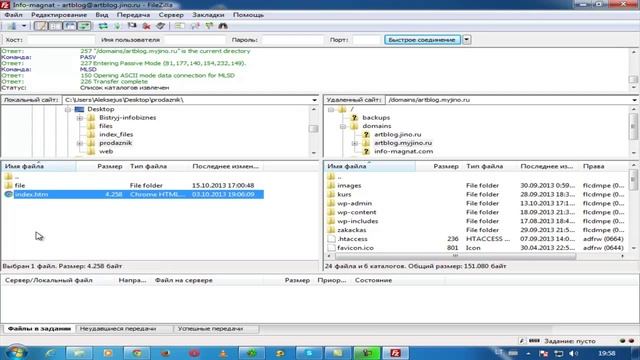Sort local files by Тип файла column
Viewport: 640px width, 360px height.
pos(148,167)
